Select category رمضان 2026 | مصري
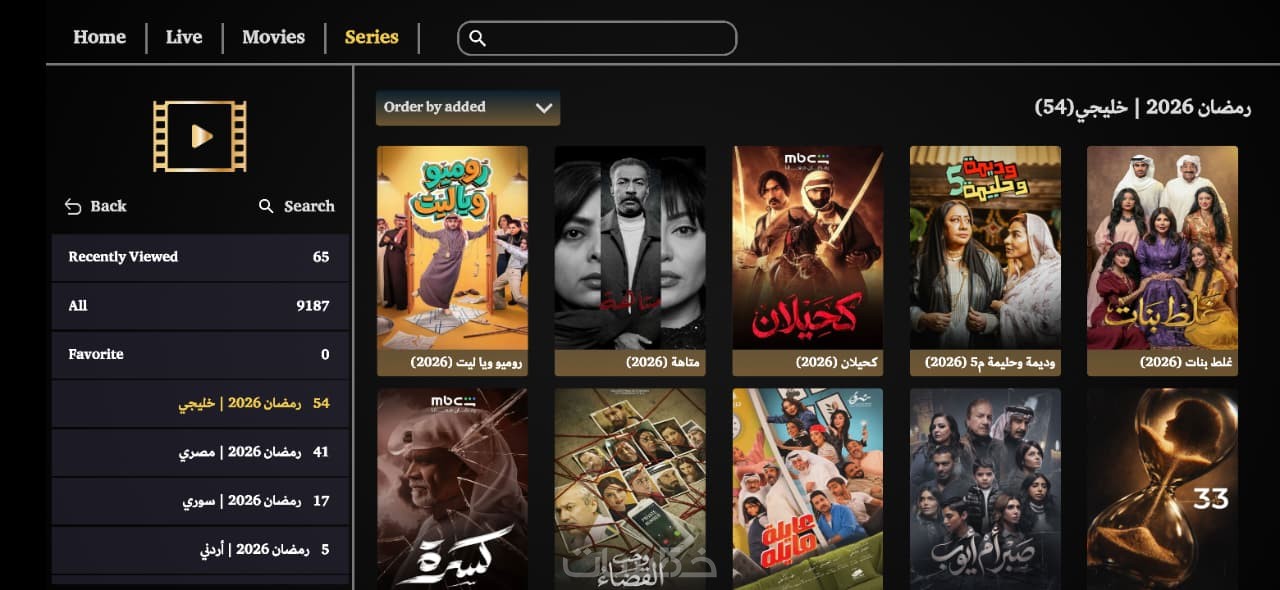The height and width of the screenshot is (590, 1280). (200, 452)
